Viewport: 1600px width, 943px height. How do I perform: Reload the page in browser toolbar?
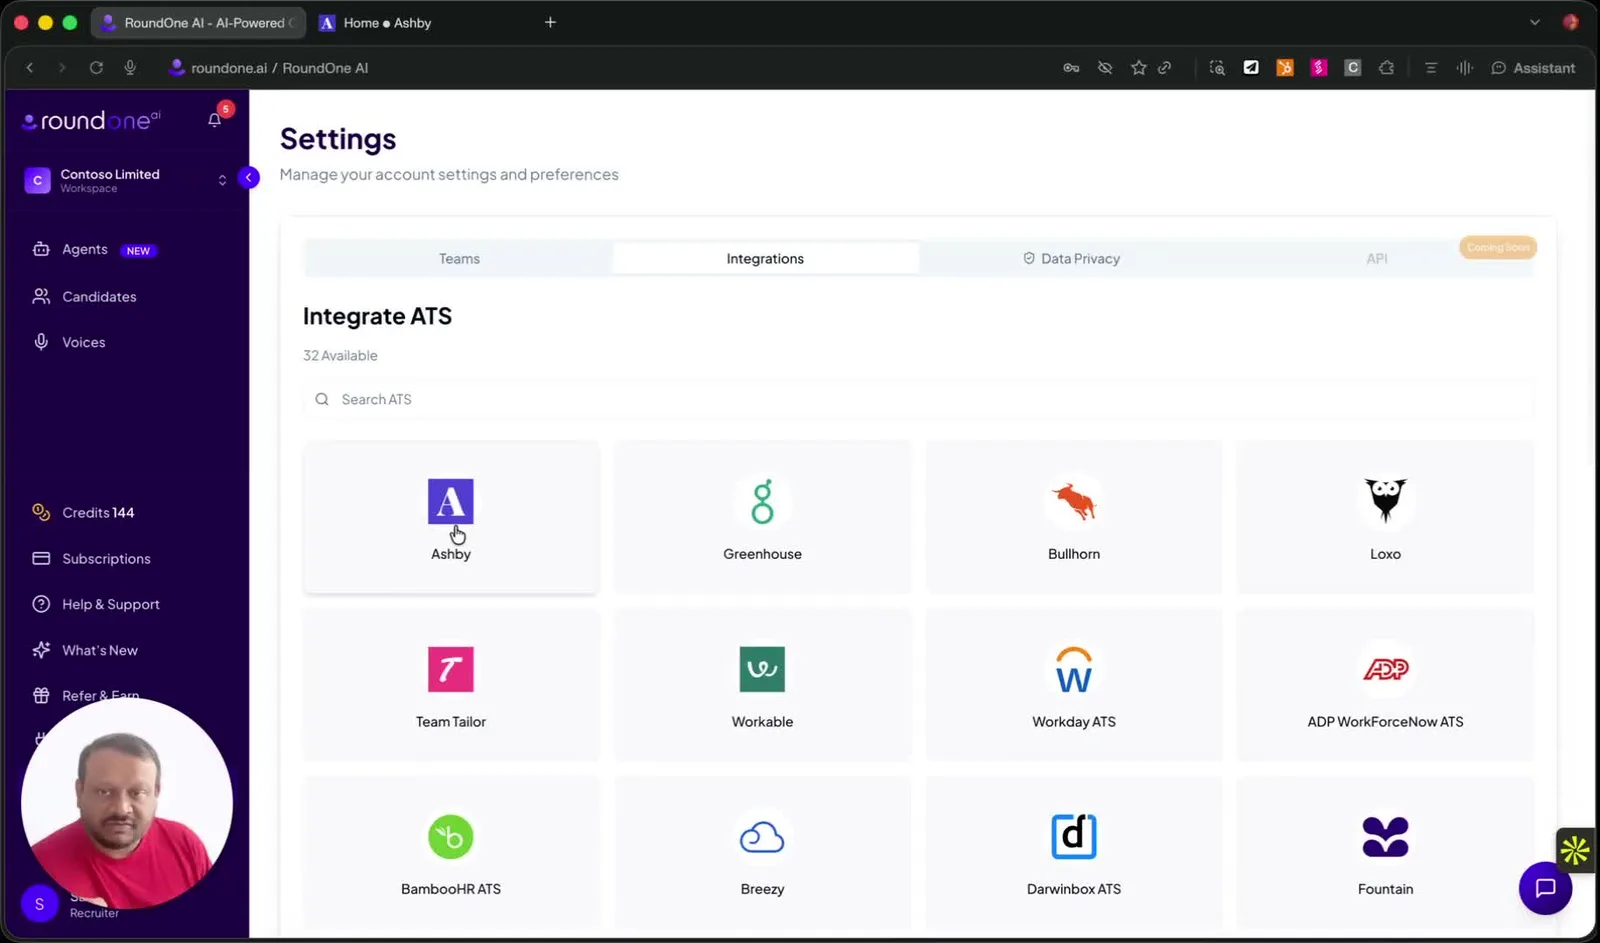(x=96, y=68)
